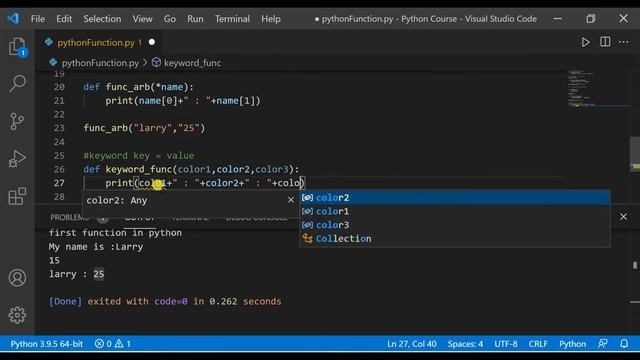
Task: Close the bottom output panel
Action: [623, 217]
